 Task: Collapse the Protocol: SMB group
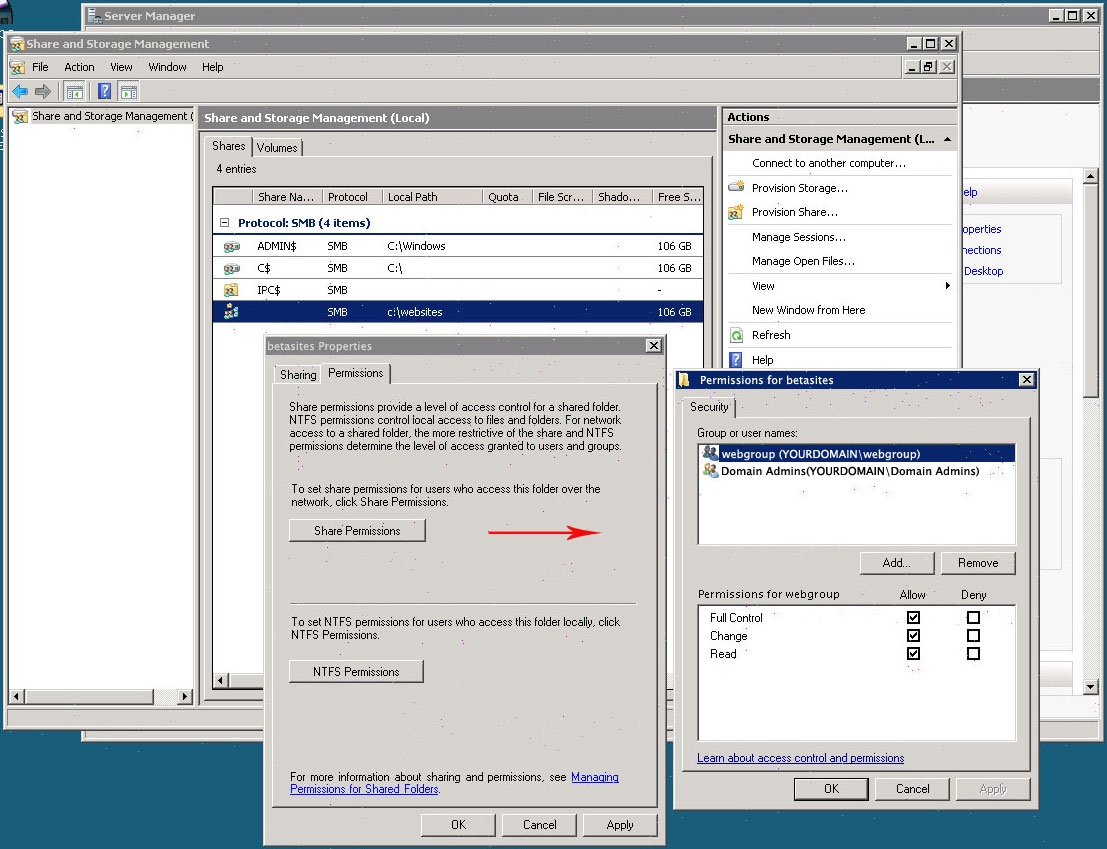point(225,223)
